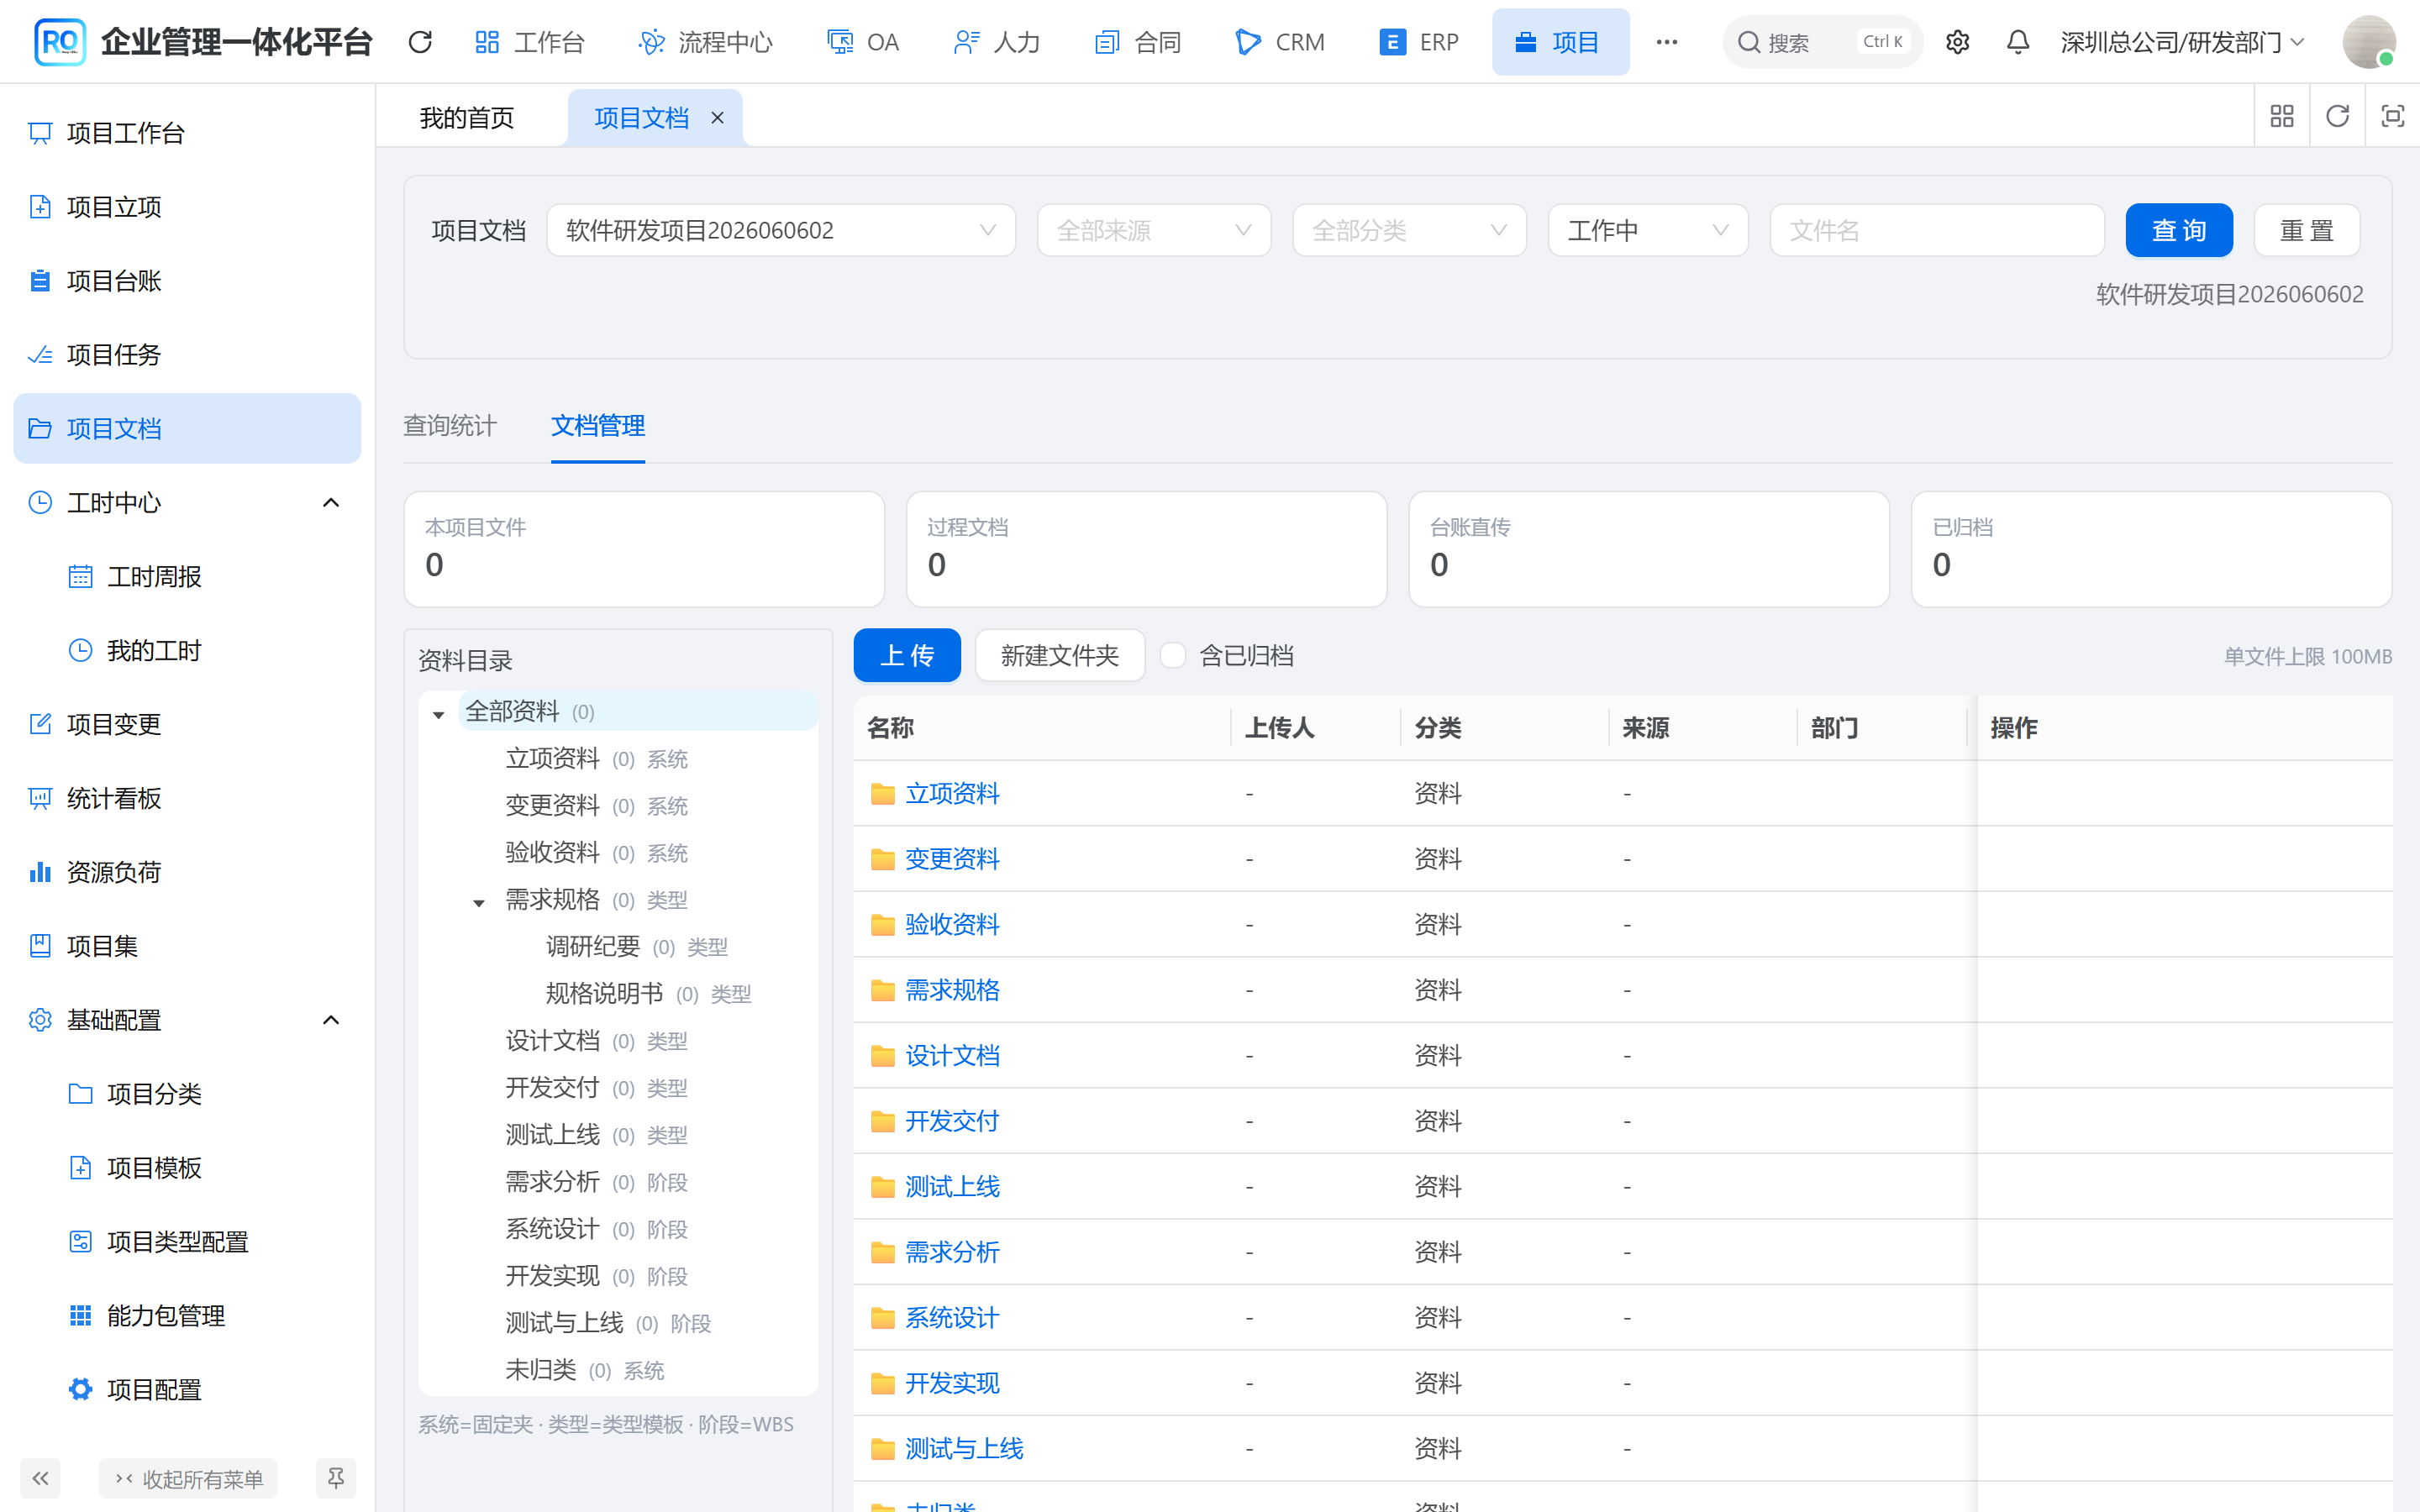Toggle the 含已归档 checkbox

[x=1172, y=655]
